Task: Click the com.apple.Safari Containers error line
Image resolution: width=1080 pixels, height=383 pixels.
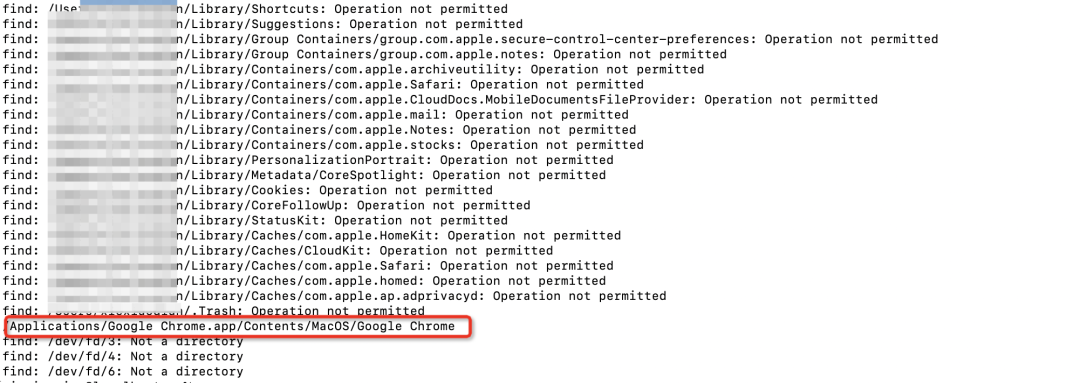Action: (x=323, y=85)
